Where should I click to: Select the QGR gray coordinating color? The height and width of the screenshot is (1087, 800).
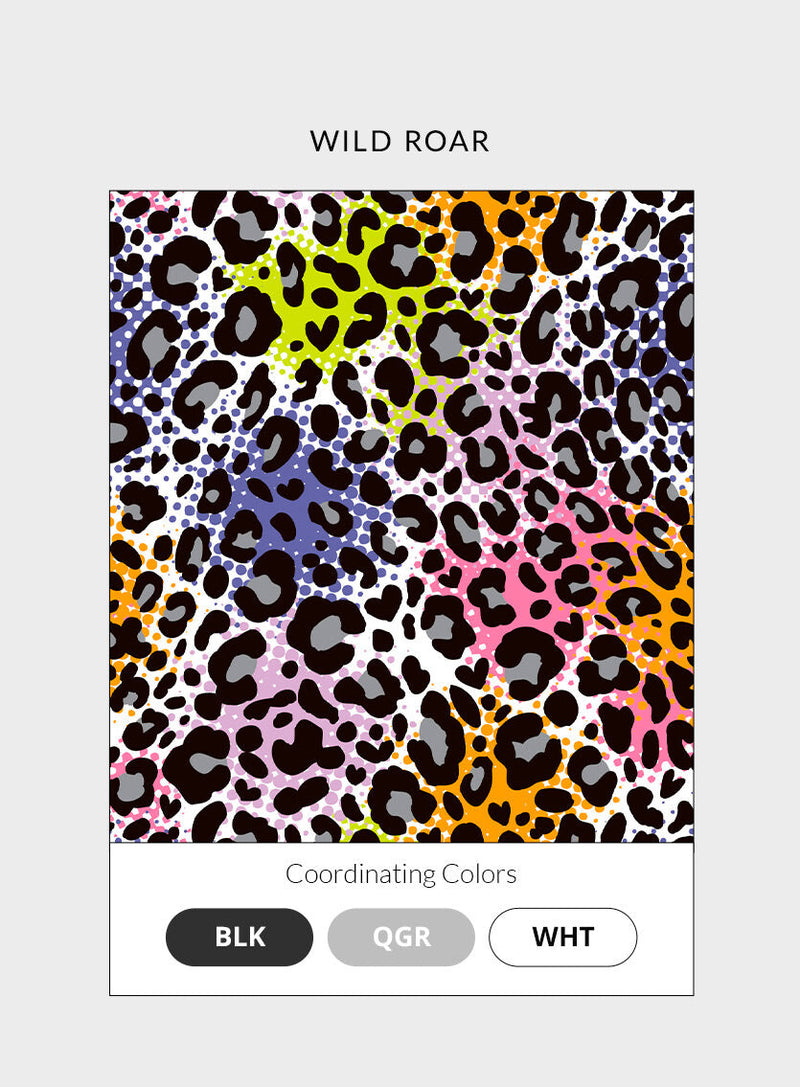click(x=401, y=937)
